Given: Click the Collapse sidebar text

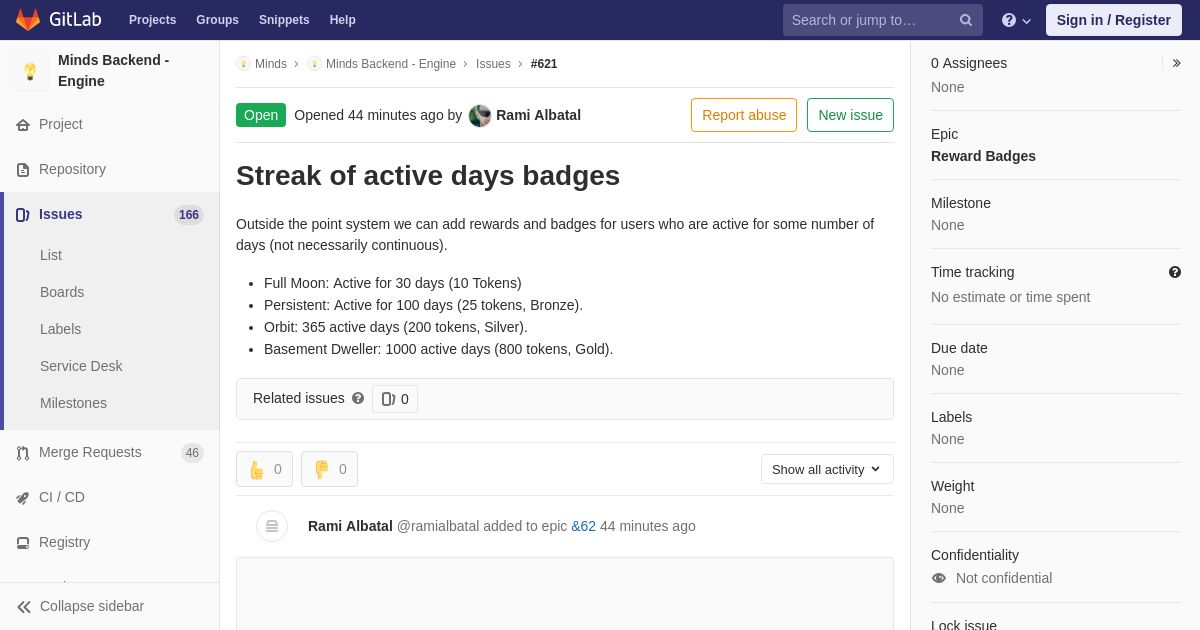Looking at the screenshot, I should coord(92,606).
